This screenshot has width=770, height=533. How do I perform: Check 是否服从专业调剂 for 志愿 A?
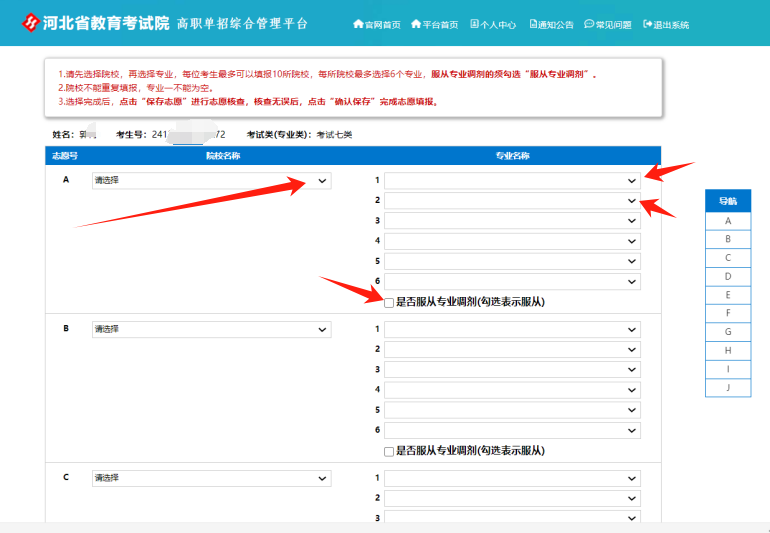pos(389,302)
